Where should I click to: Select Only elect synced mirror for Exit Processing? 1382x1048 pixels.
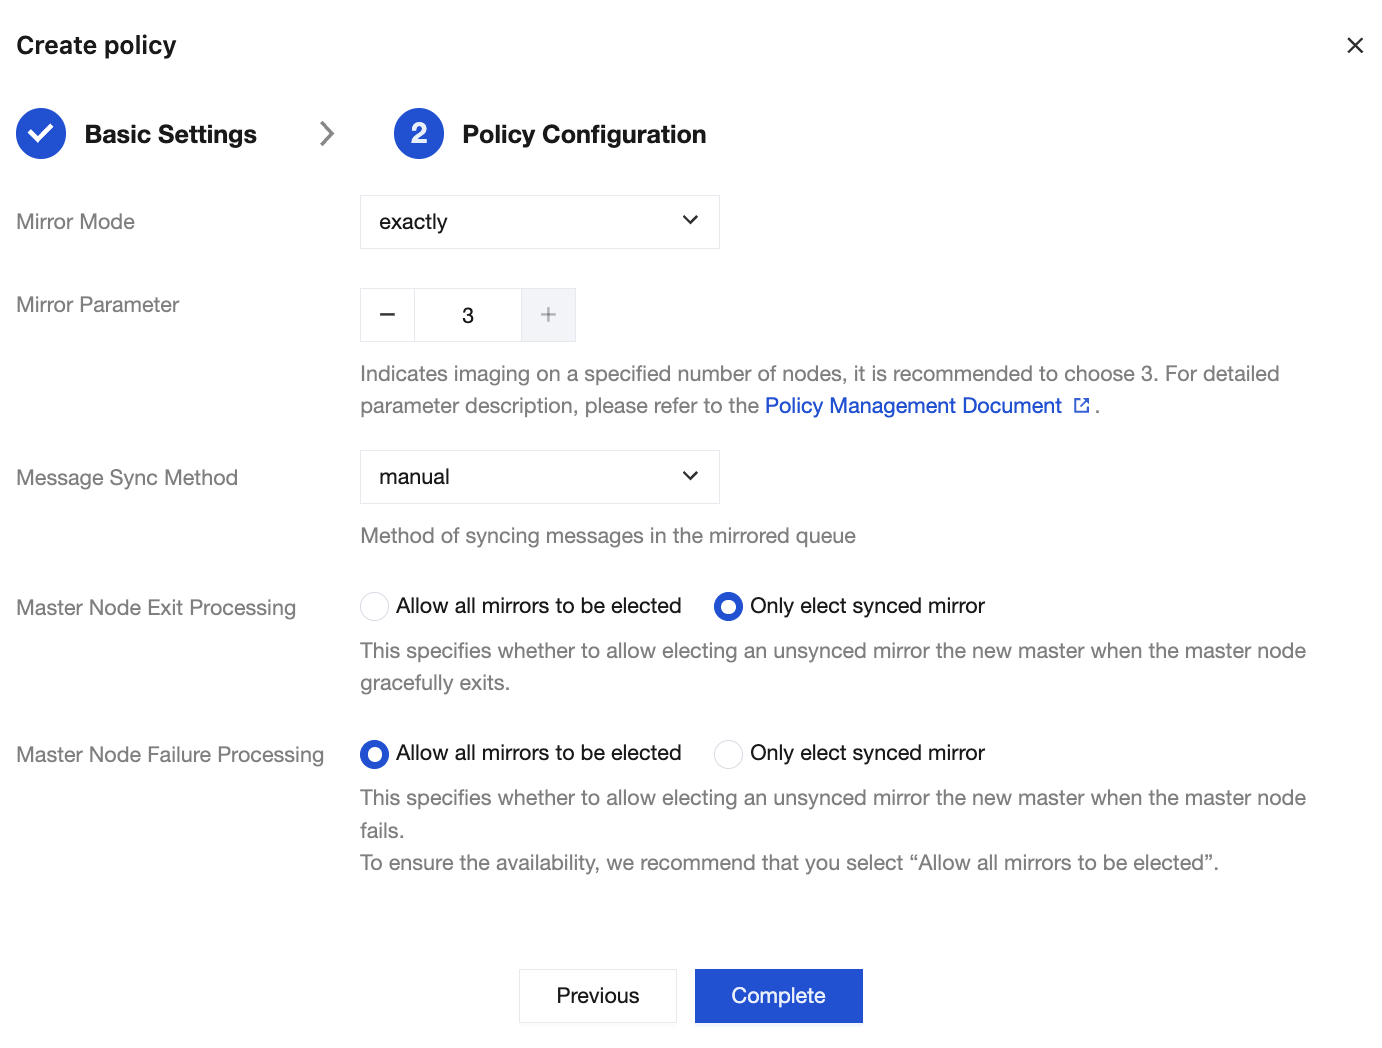point(728,606)
